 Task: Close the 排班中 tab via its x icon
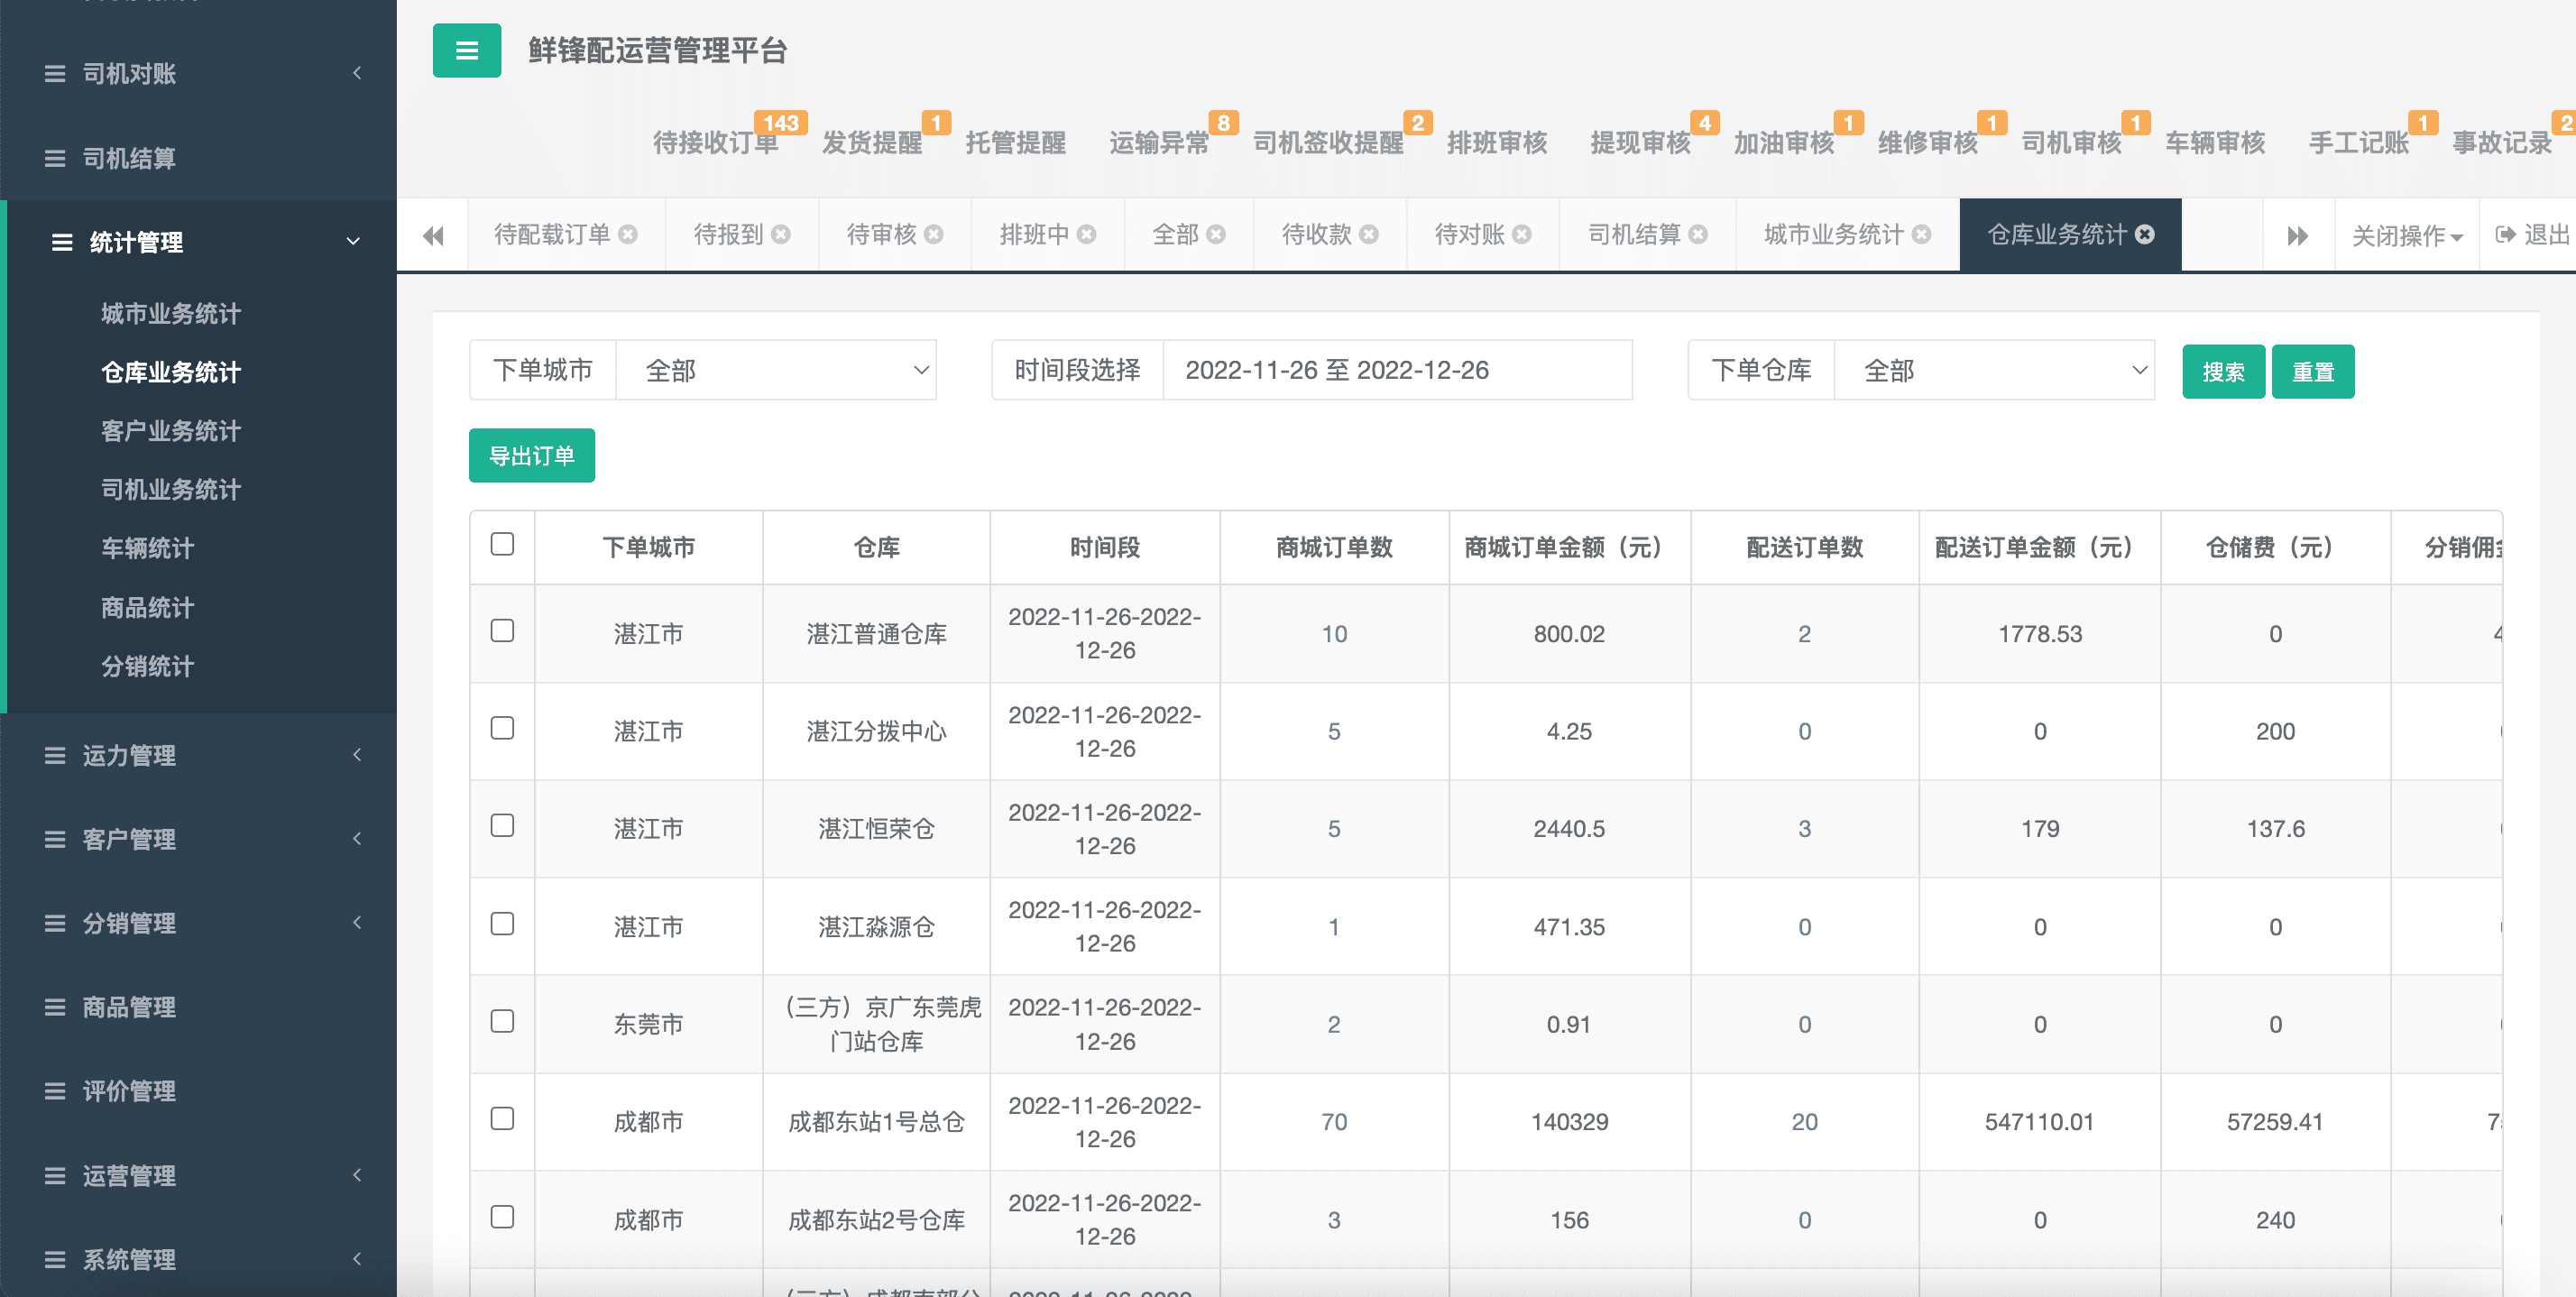1087,234
